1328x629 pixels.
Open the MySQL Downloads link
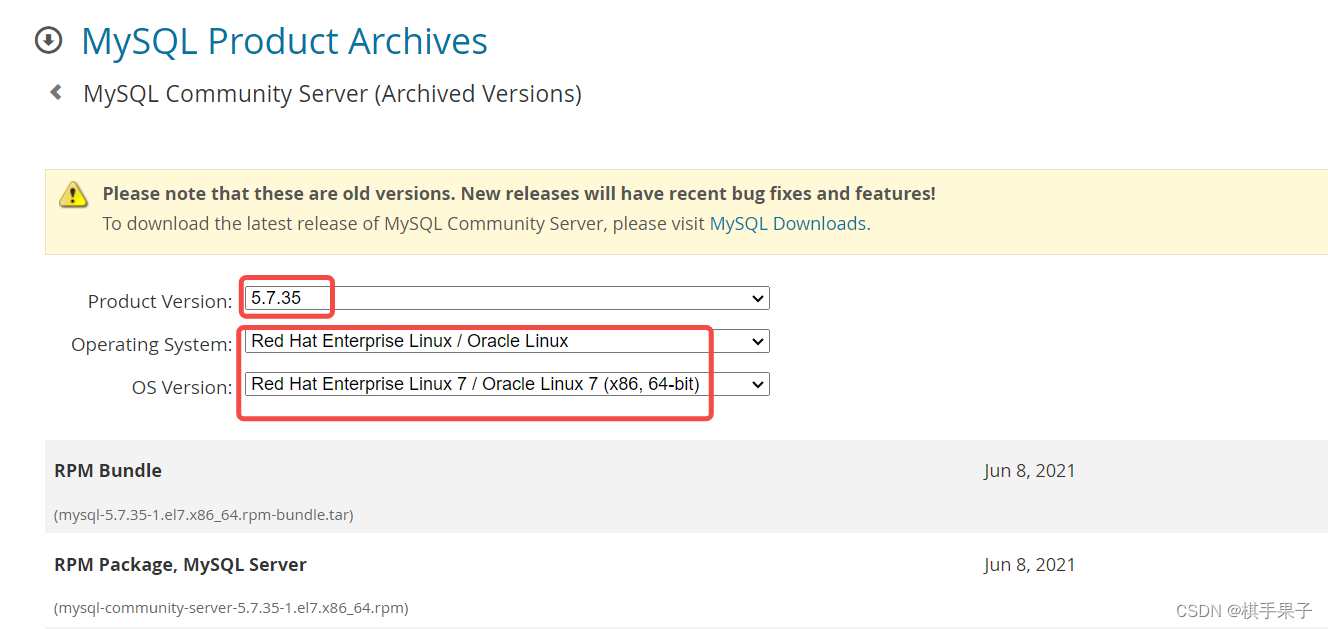[x=788, y=223]
